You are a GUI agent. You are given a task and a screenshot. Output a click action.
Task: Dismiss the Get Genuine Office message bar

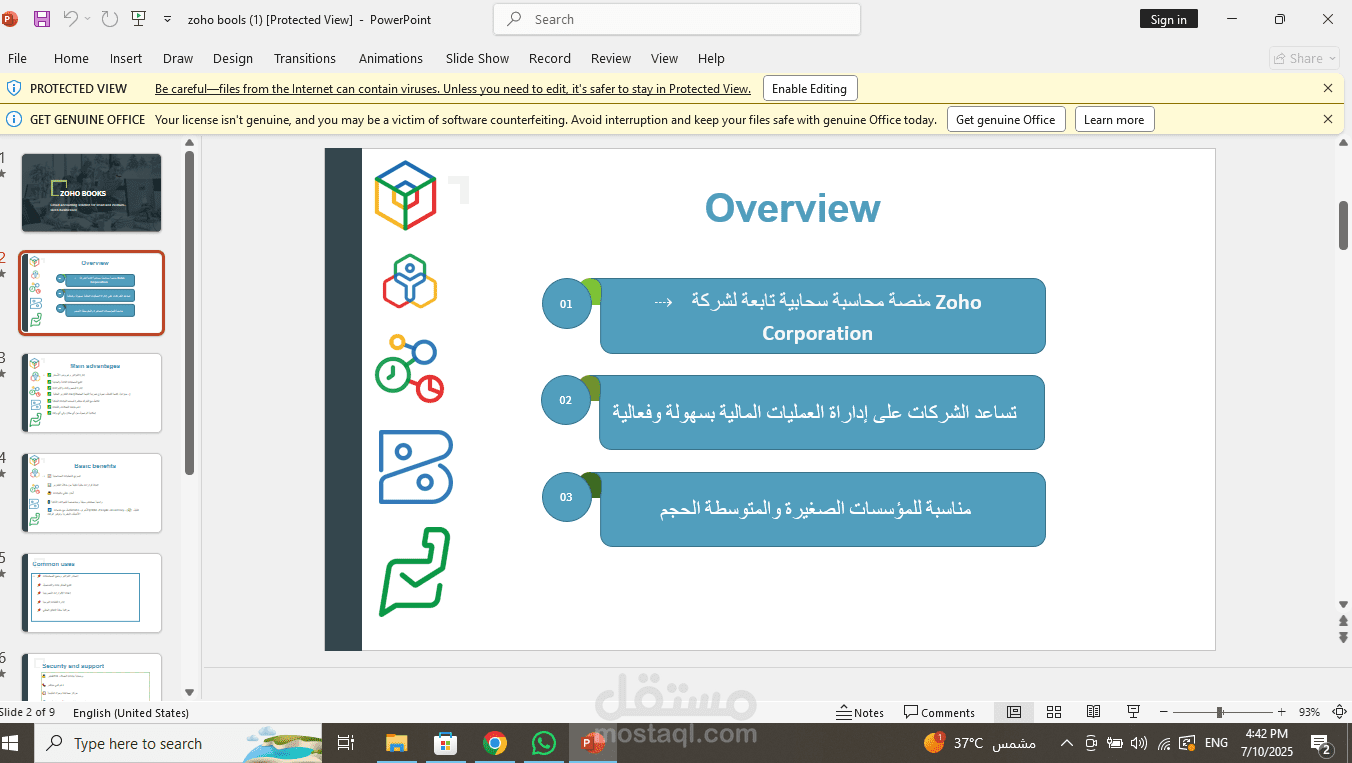point(1328,119)
